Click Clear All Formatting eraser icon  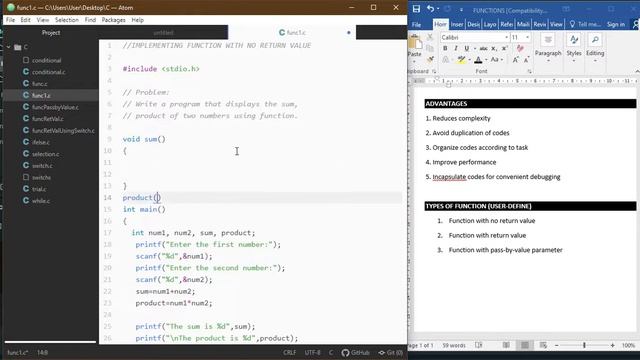click(520, 49)
